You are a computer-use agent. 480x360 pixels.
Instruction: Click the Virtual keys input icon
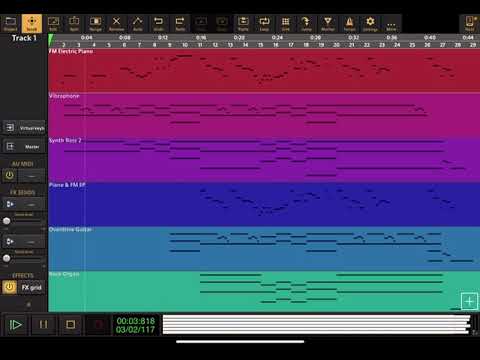pyautogui.click(x=10, y=128)
